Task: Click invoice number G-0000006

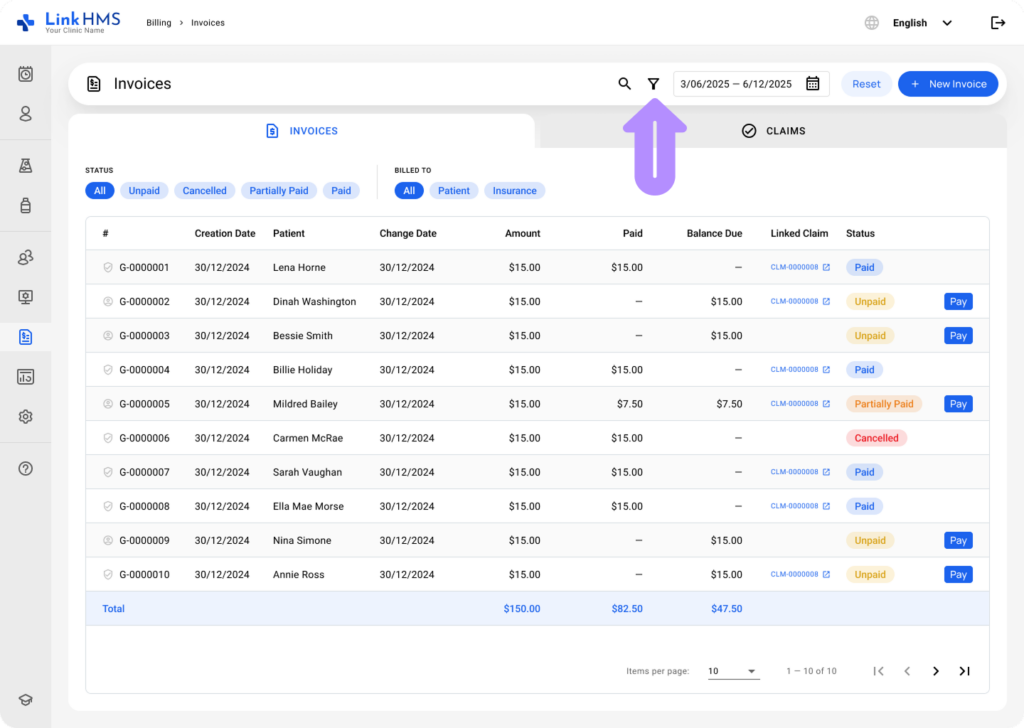Action: coord(144,438)
